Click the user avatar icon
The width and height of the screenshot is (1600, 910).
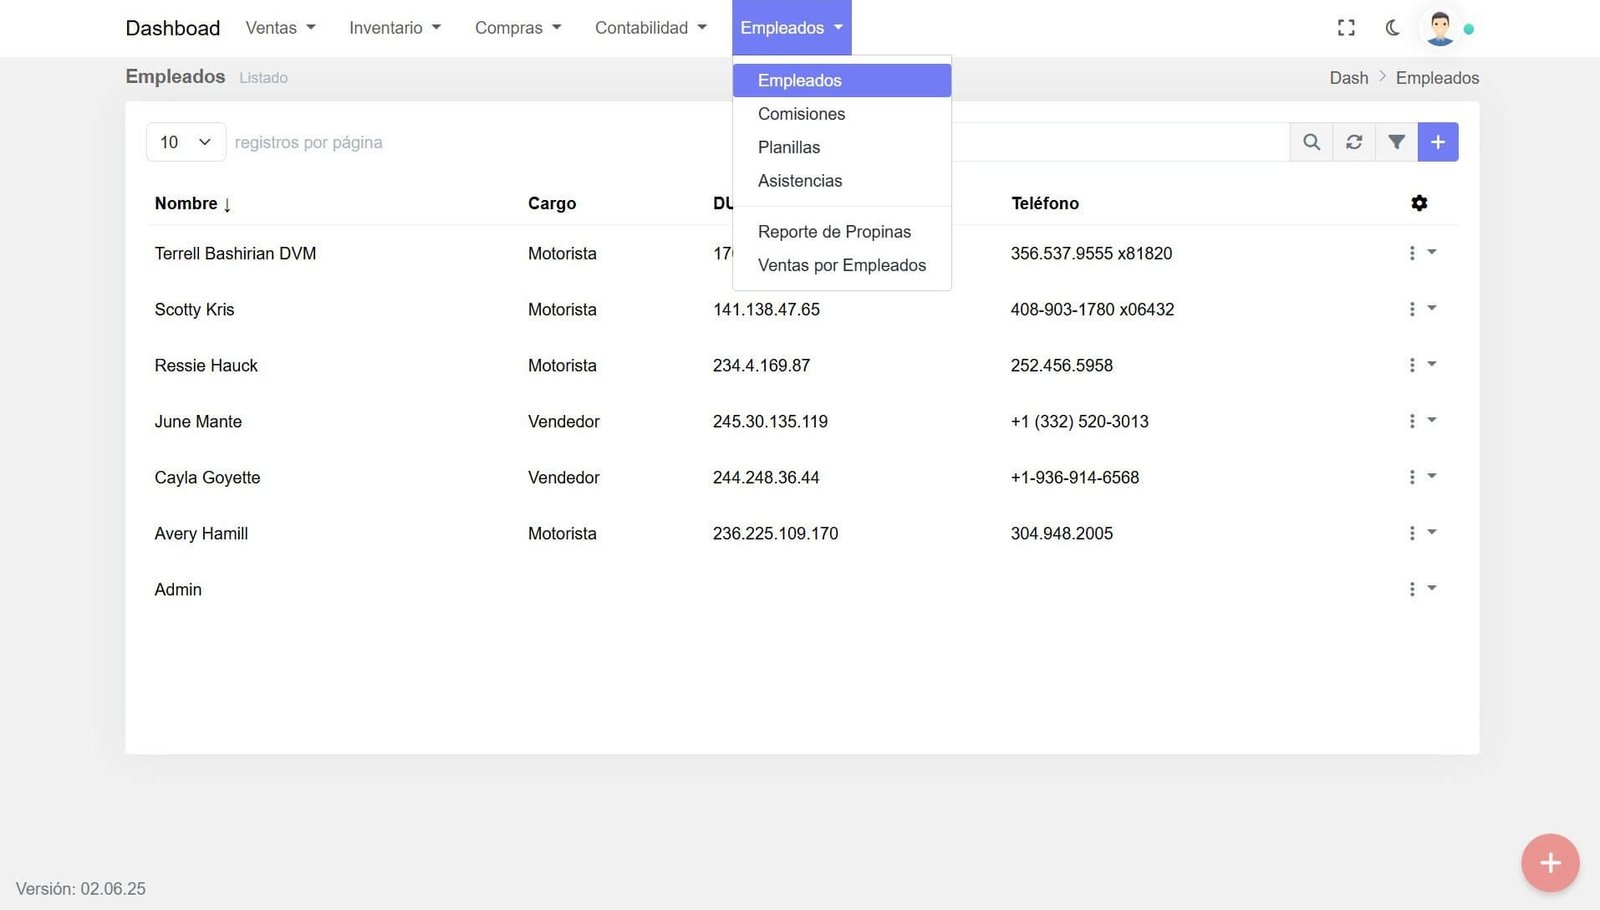click(x=1440, y=28)
